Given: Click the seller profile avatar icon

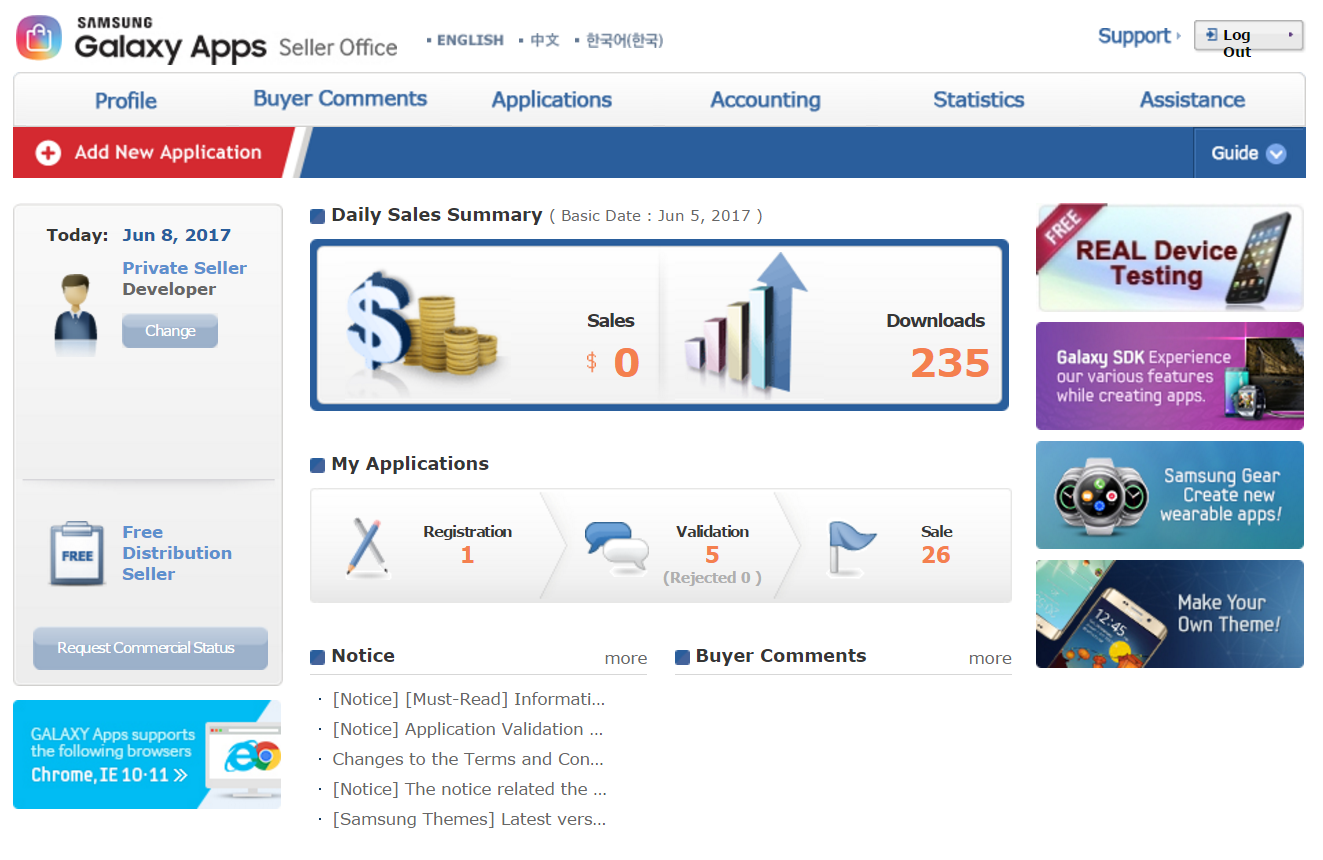Looking at the screenshot, I should [x=76, y=313].
